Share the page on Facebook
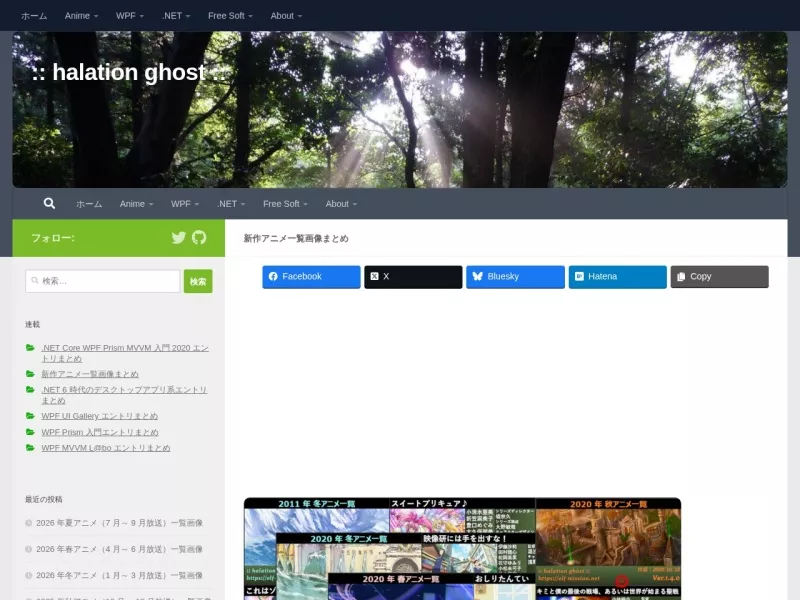 [x=311, y=277]
